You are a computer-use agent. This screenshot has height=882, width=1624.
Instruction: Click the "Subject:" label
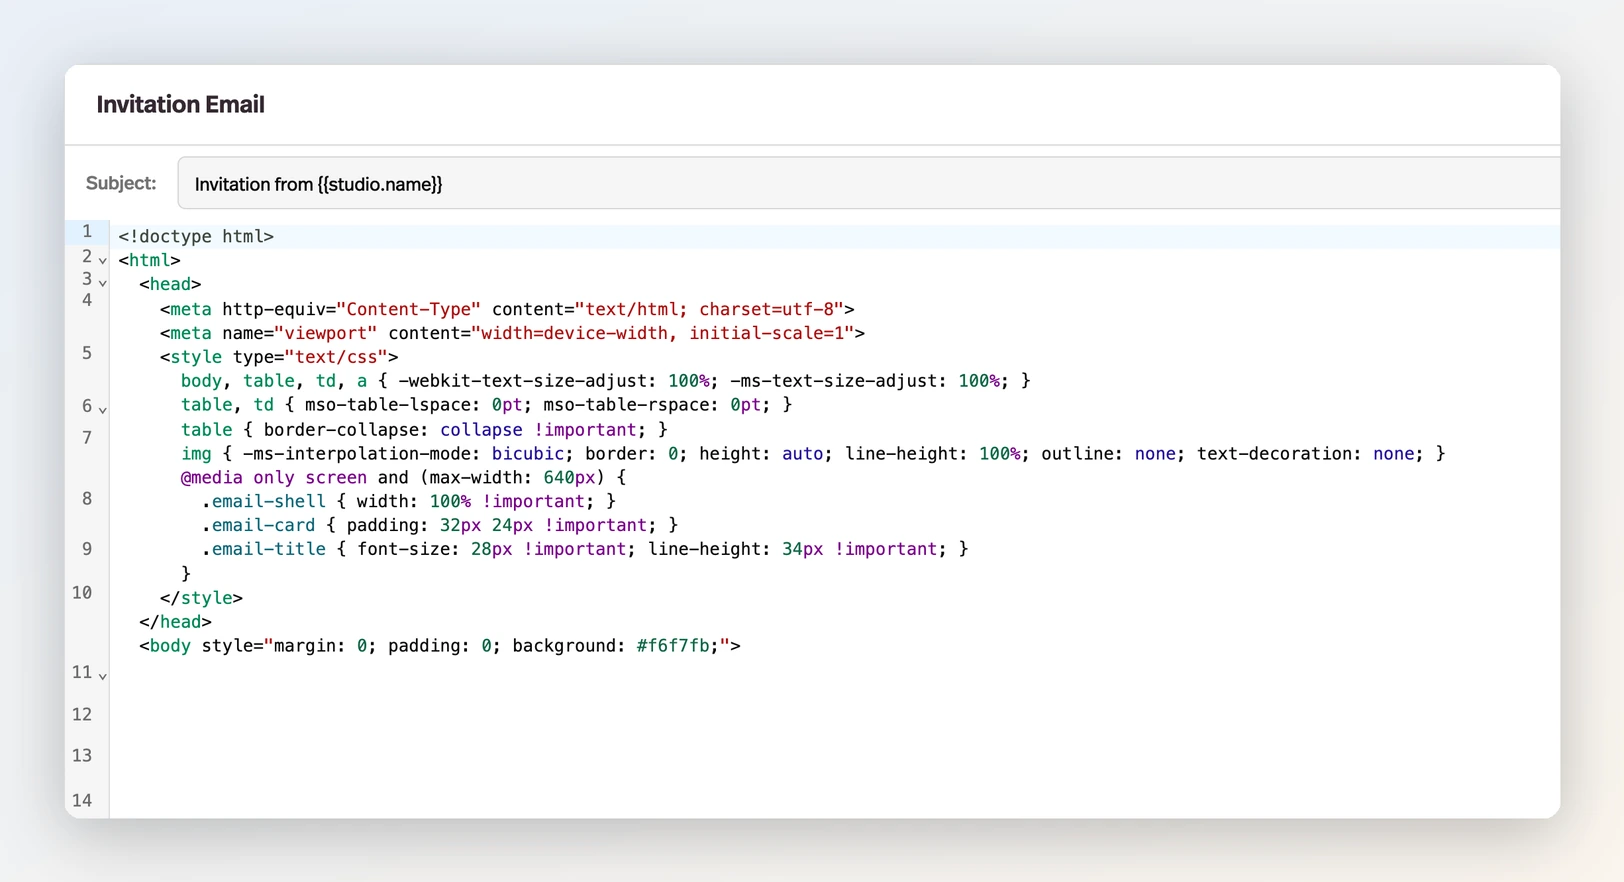point(121,183)
